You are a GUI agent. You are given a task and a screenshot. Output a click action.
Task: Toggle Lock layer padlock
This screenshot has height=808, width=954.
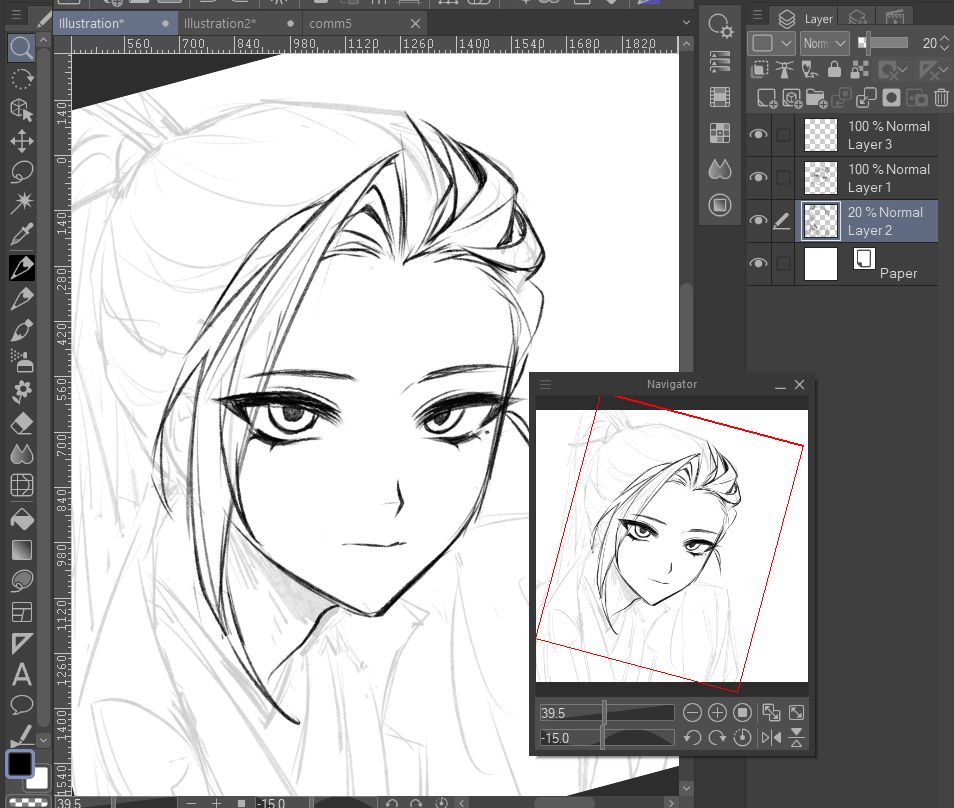point(834,70)
